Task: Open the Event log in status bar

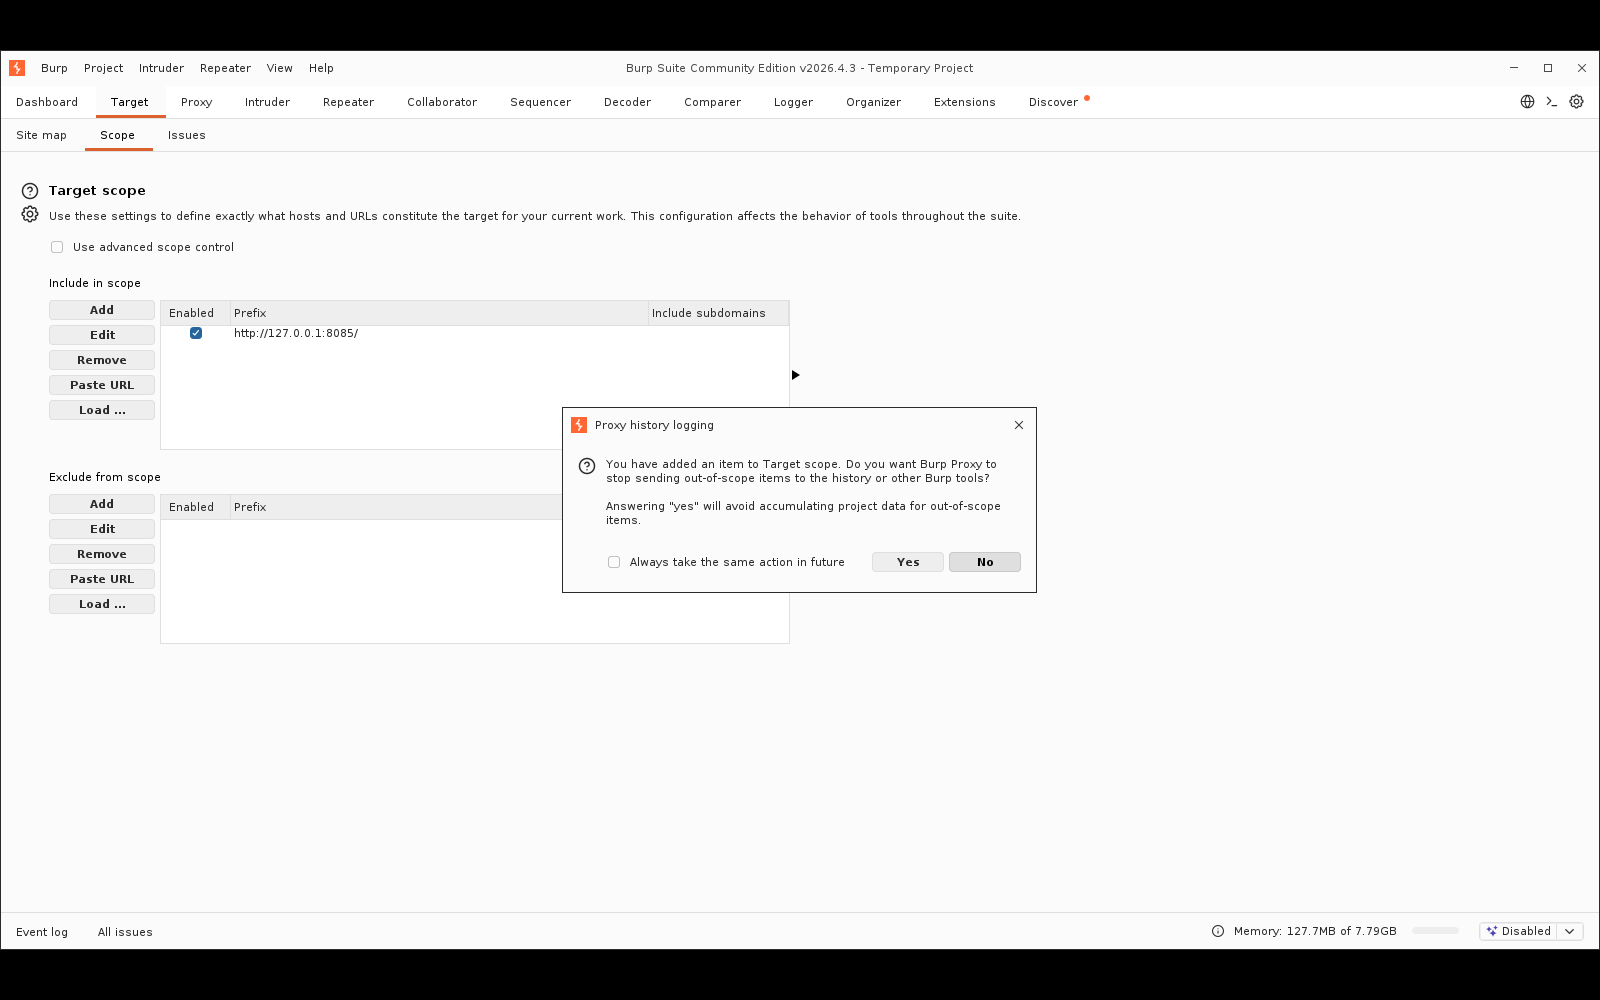Action: point(42,932)
